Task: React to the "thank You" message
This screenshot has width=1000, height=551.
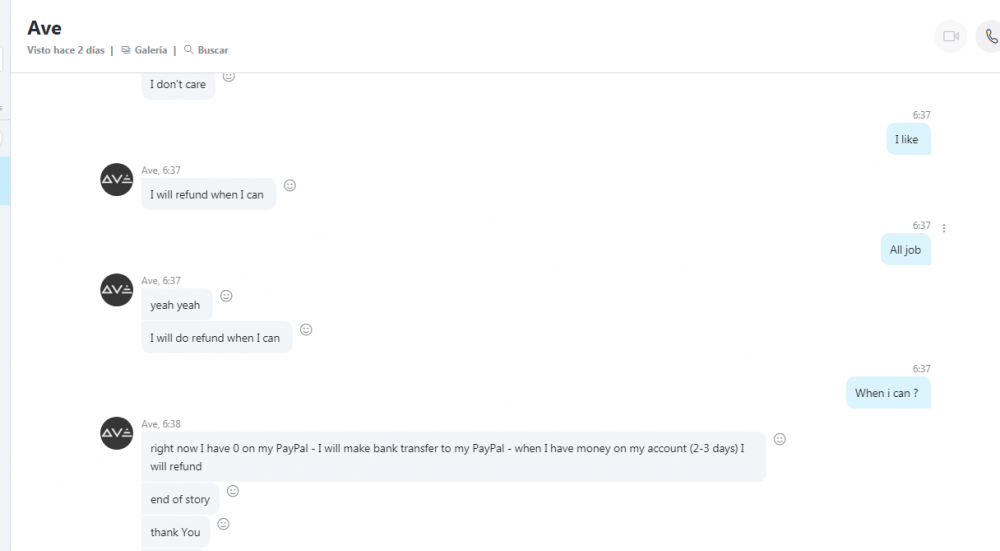Action: coord(224,524)
